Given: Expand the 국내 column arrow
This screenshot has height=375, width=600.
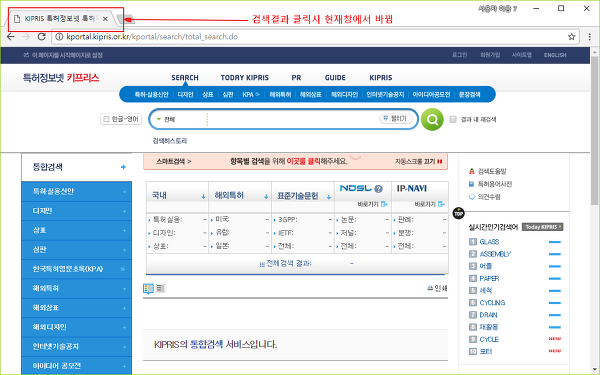Looking at the screenshot, I should (x=204, y=197).
